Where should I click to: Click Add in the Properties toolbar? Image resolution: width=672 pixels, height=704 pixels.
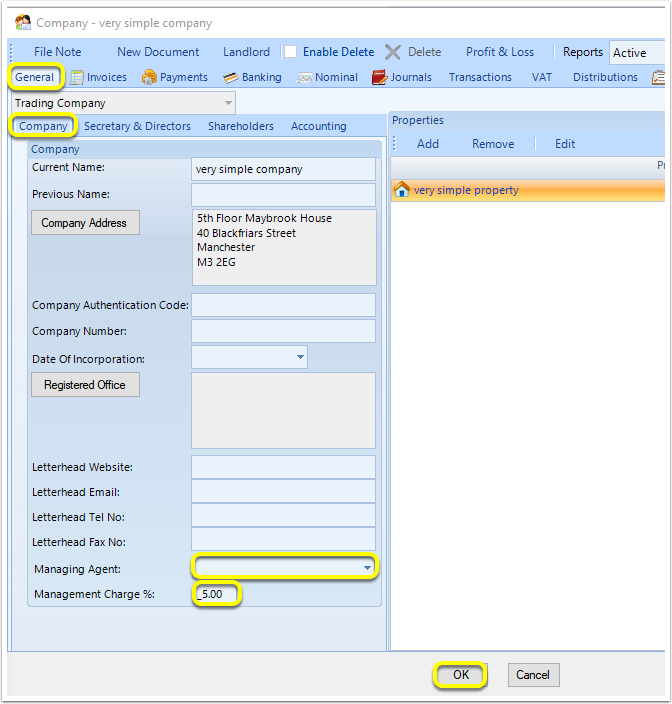(428, 144)
